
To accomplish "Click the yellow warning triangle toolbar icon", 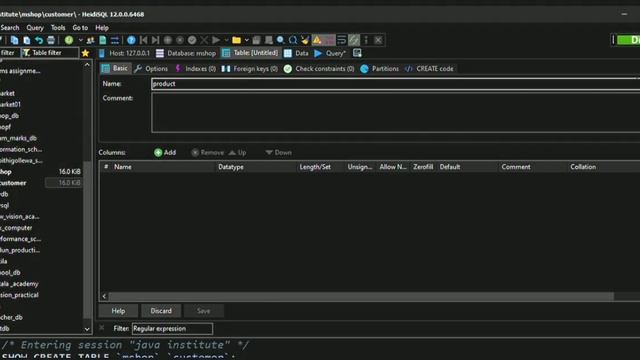I will (x=317, y=40).
